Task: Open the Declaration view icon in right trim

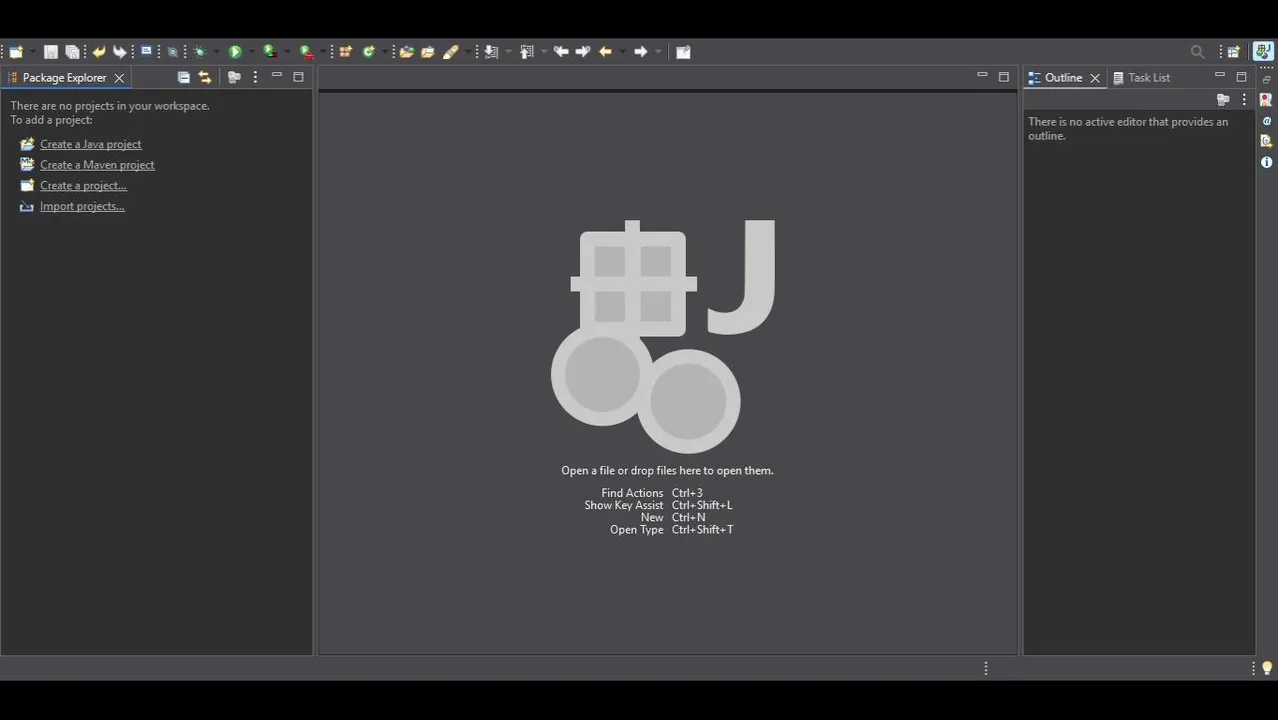Action: (x=1266, y=141)
